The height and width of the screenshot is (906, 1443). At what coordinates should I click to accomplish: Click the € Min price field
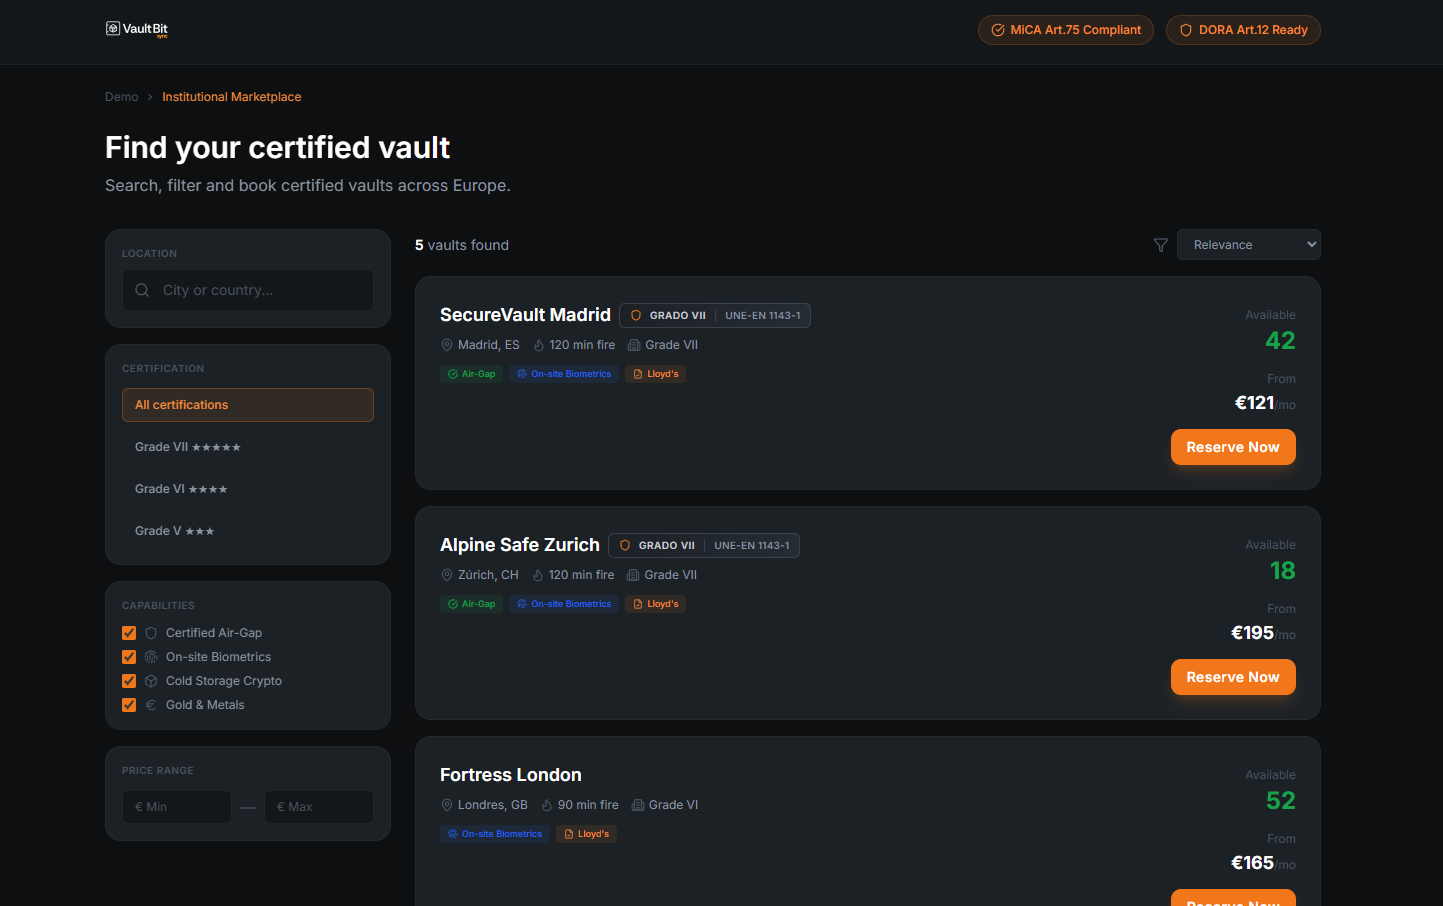(x=177, y=806)
